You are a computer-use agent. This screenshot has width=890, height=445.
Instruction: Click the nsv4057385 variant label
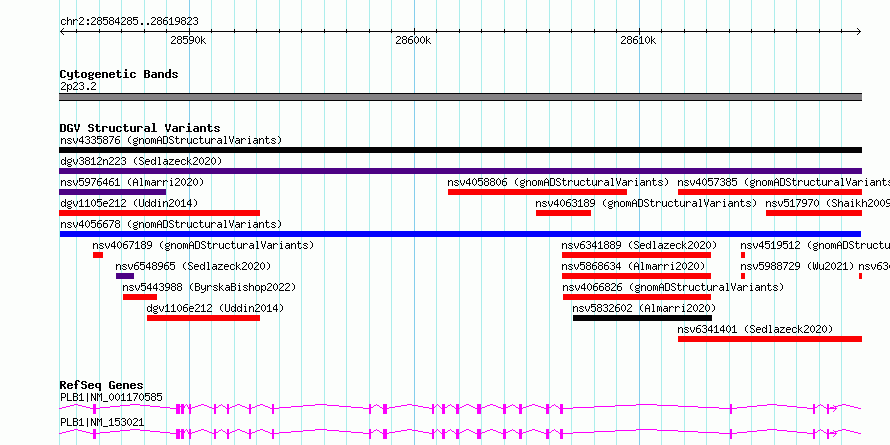point(784,182)
